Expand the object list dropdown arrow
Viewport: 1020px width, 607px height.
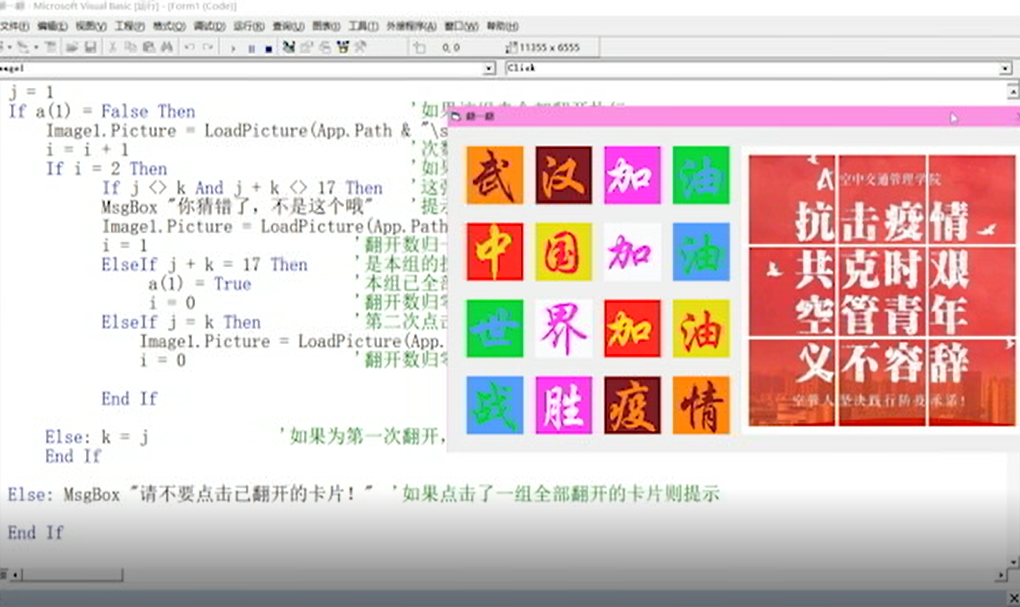[x=489, y=69]
